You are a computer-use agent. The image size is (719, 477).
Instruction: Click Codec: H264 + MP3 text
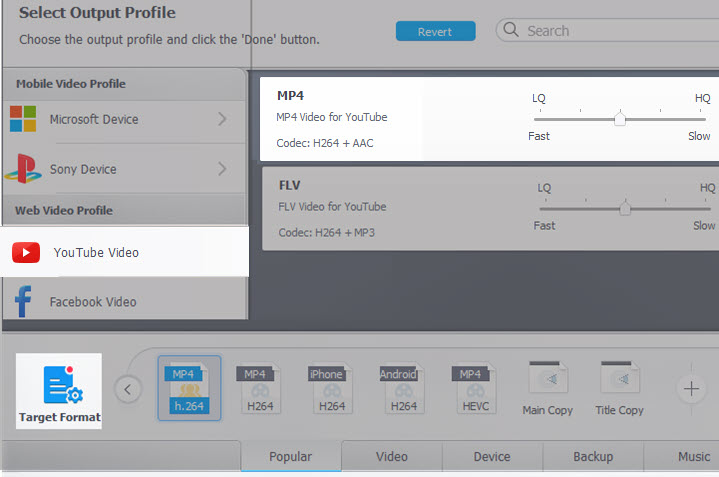[x=326, y=233]
